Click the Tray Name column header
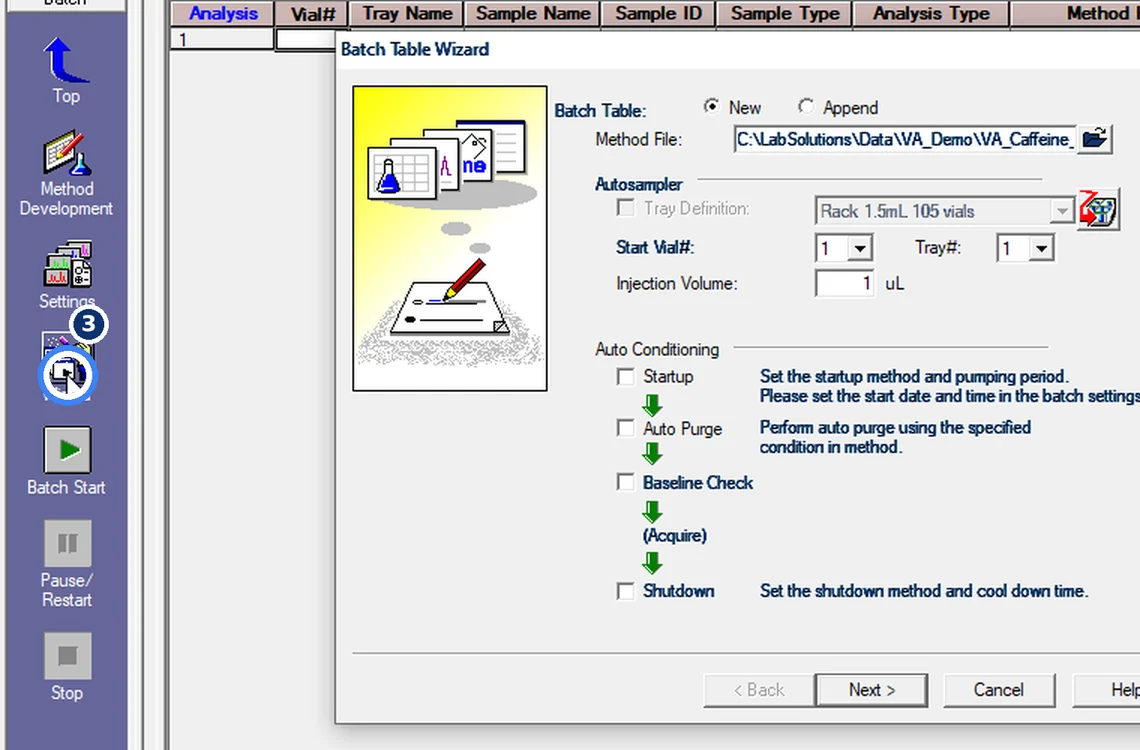Viewport: 1140px width, 750px height. coord(407,14)
